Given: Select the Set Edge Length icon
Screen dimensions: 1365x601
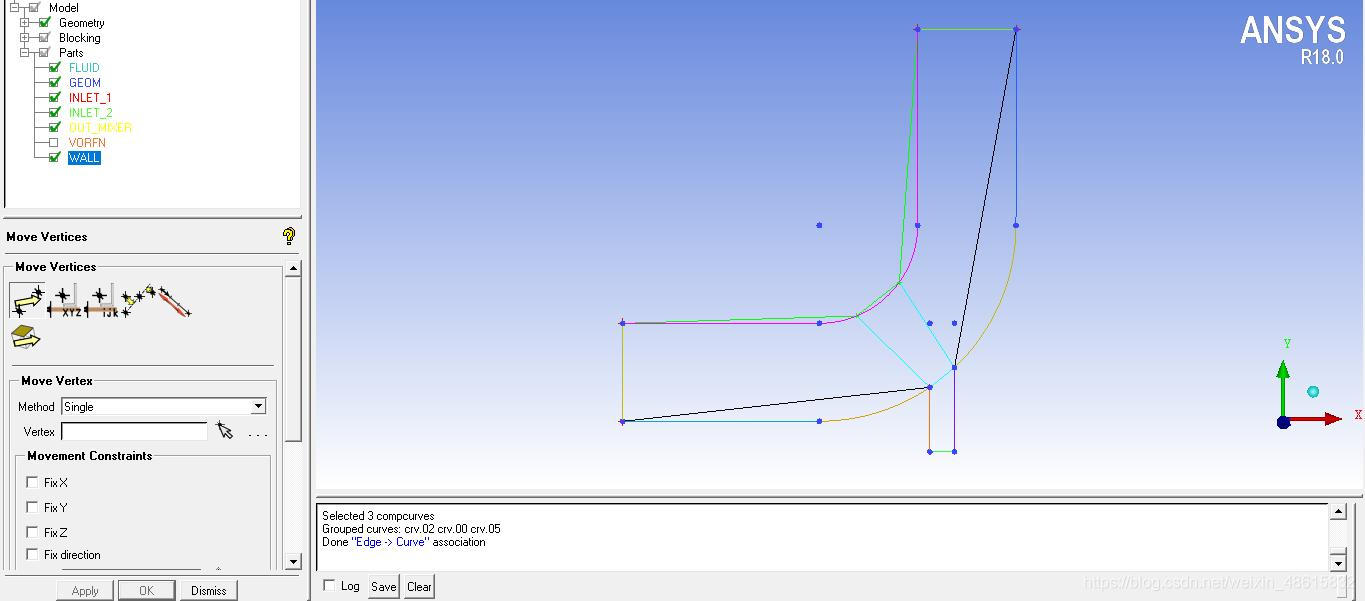Looking at the screenshot, I should (x=173, y=301).
